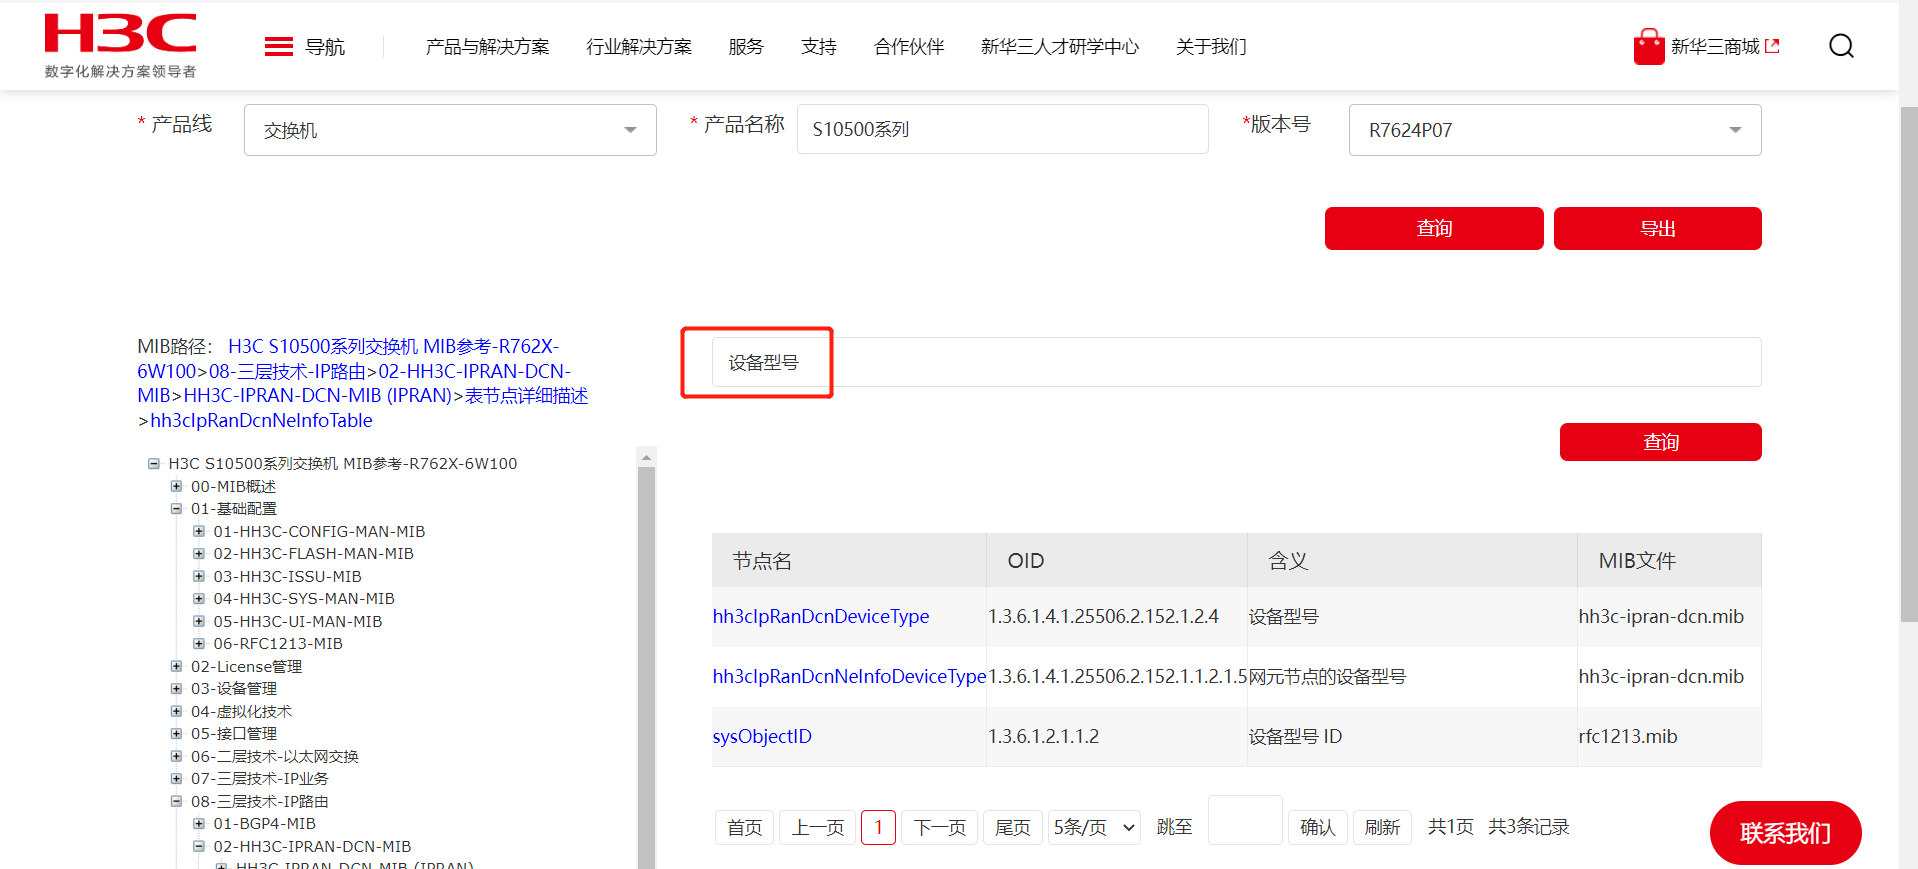Viewport: 1918px width, 869px height.
Task: Jump to 尾页 in pagination
Action: pos(1013,827)
